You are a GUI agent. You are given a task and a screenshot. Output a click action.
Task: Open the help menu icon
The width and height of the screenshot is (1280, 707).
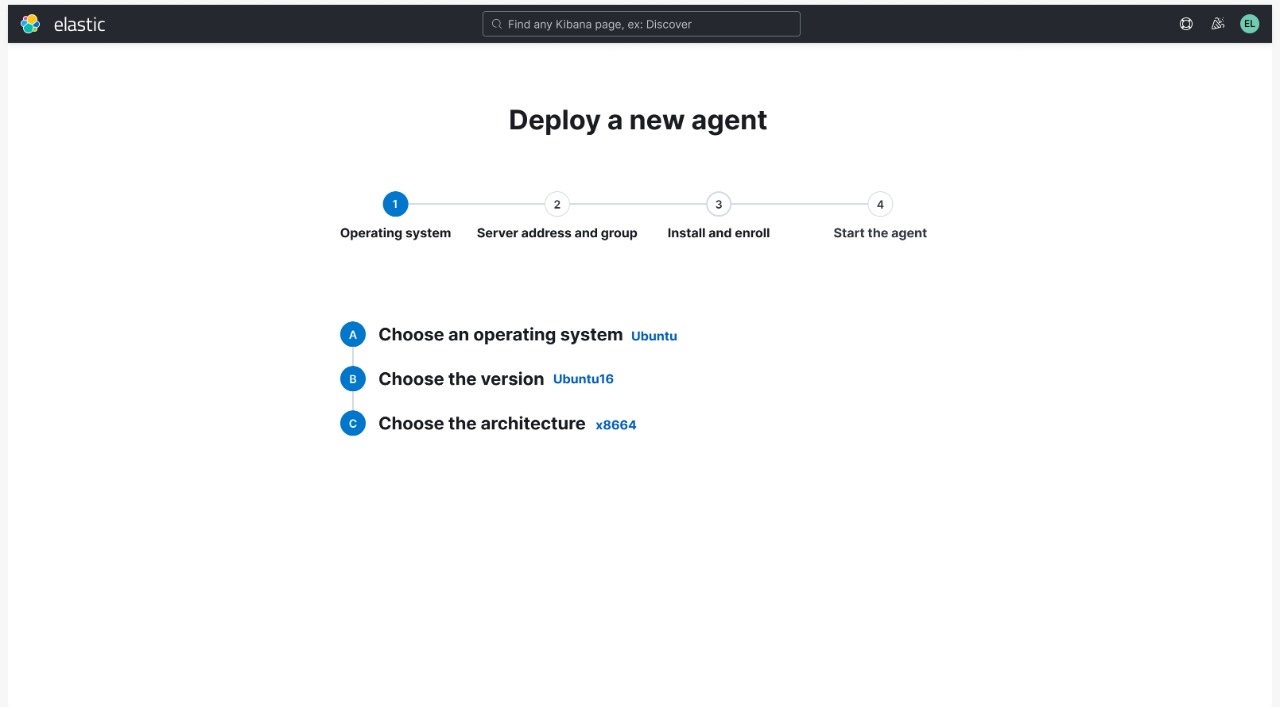pos(1186,23)
